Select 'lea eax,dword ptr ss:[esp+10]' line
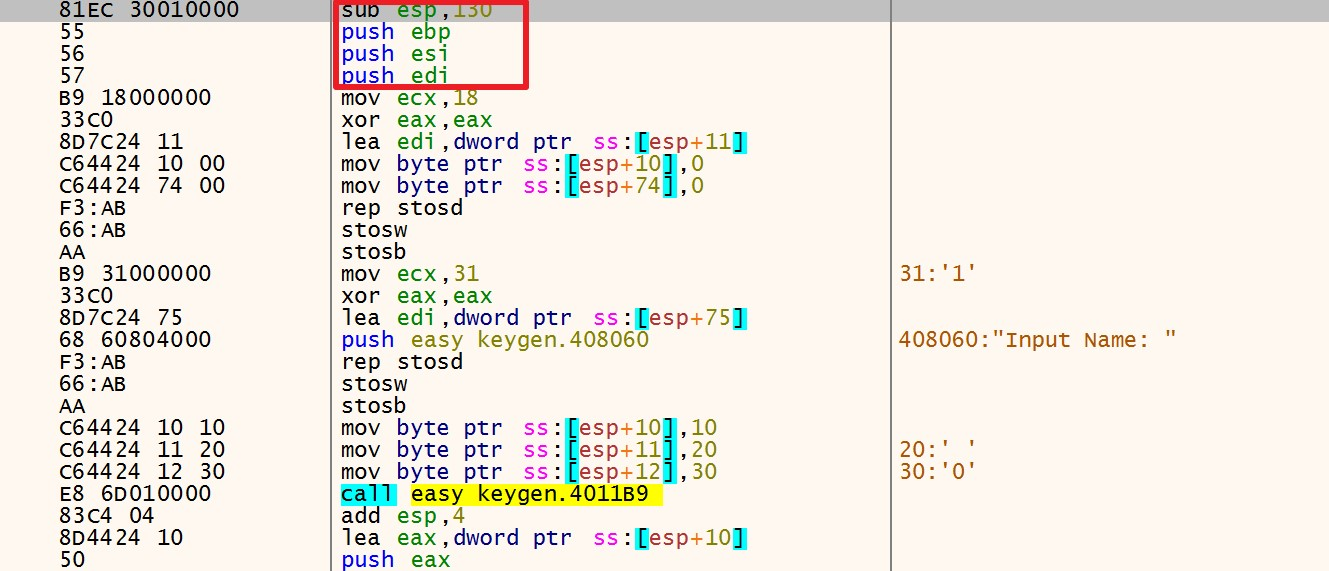This screenshot has height=571, width=1329. pos(544,538)
